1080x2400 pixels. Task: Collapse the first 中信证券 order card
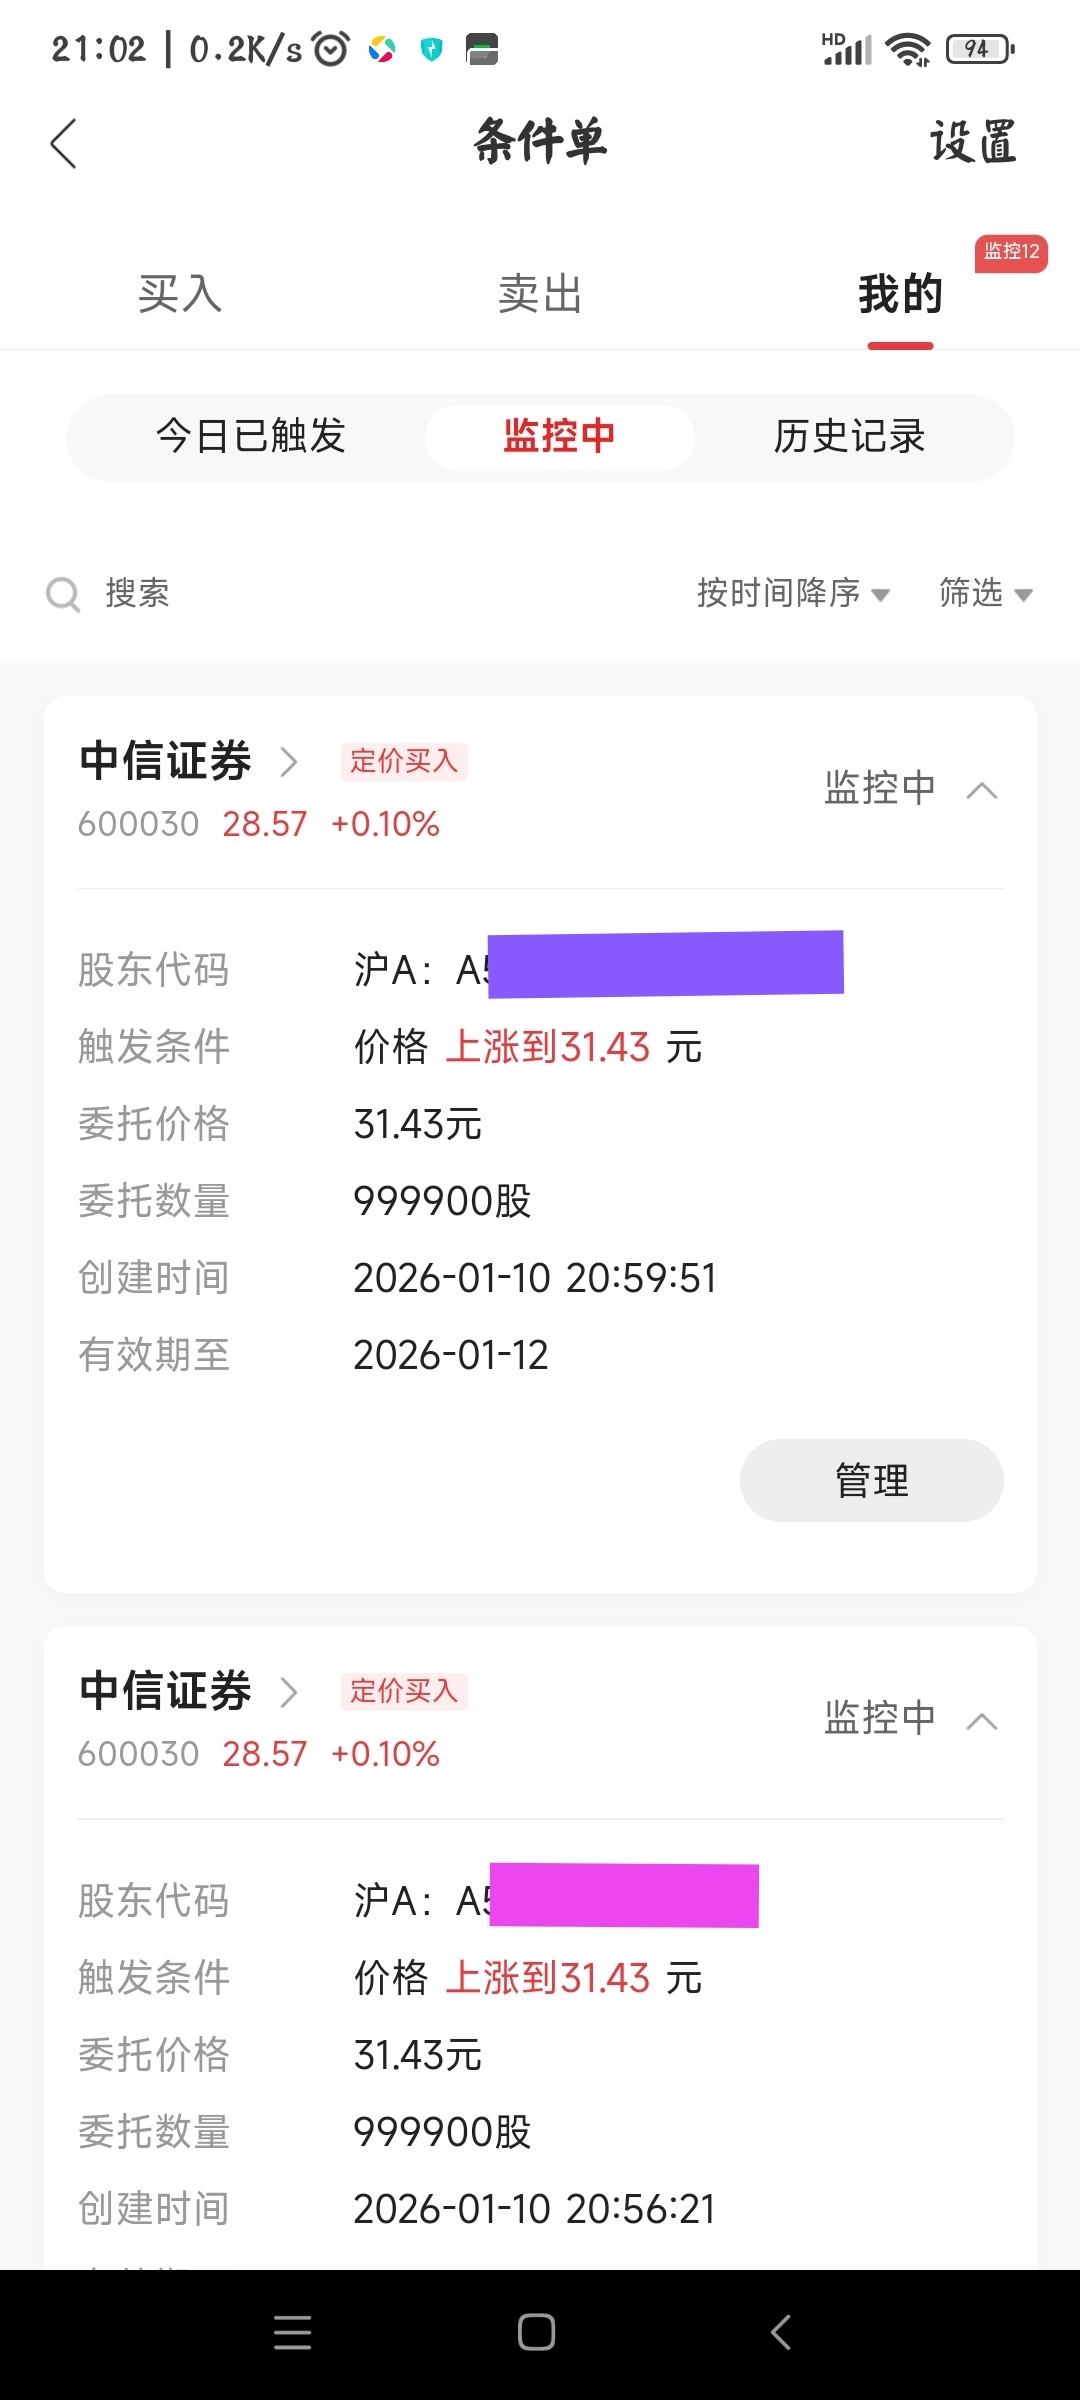(x=982, y=790)
